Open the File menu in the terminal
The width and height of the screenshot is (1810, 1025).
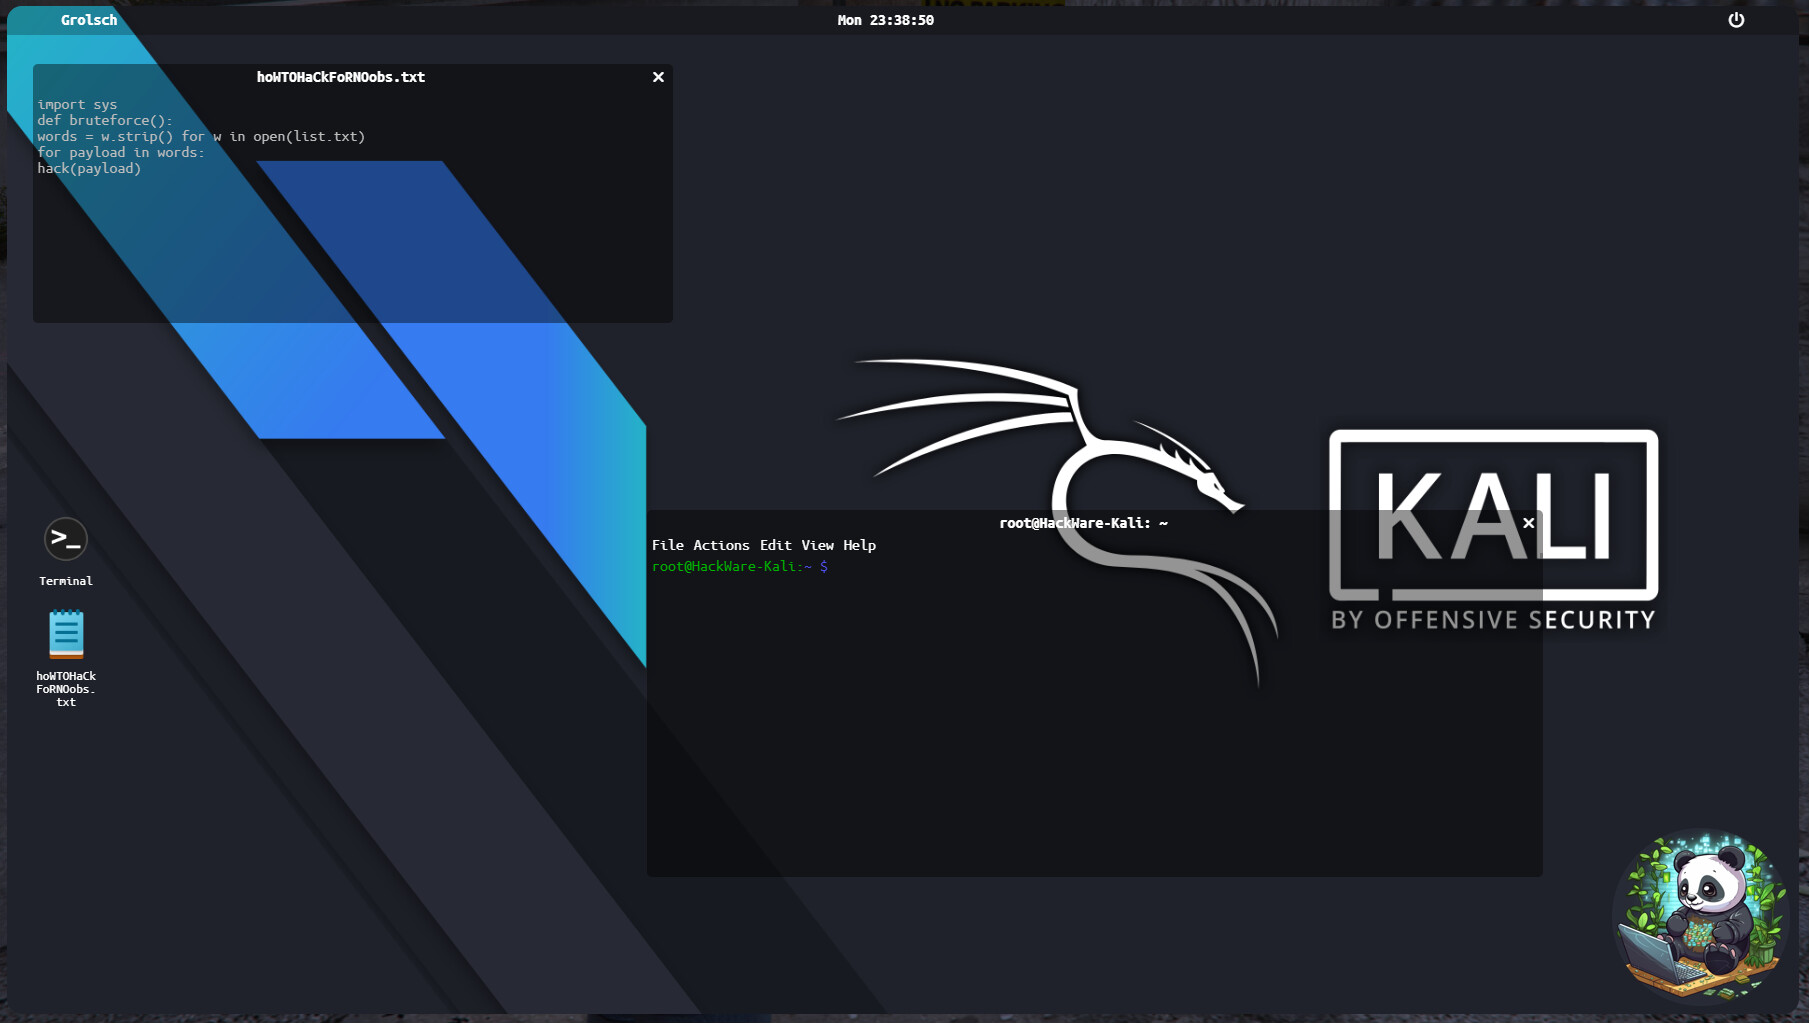click(668, 545)
